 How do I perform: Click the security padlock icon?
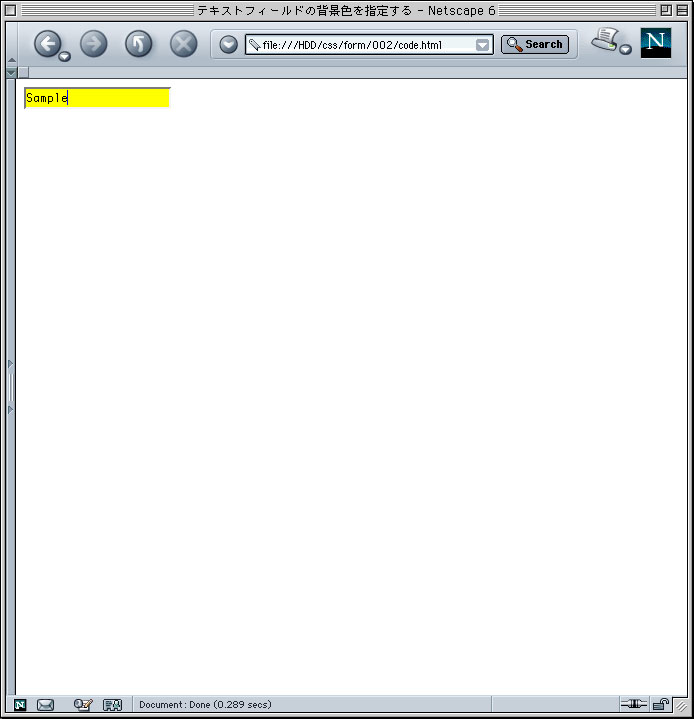coord(661,704)
